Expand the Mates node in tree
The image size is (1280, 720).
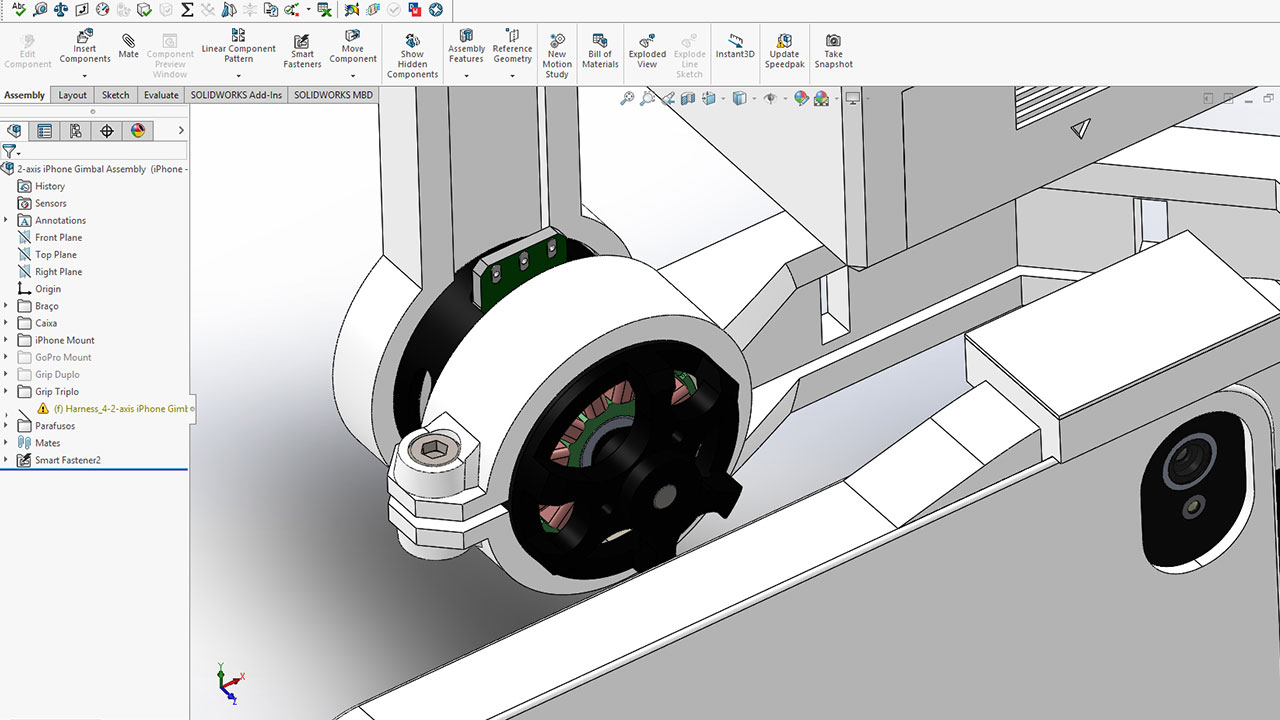[6, 443]
